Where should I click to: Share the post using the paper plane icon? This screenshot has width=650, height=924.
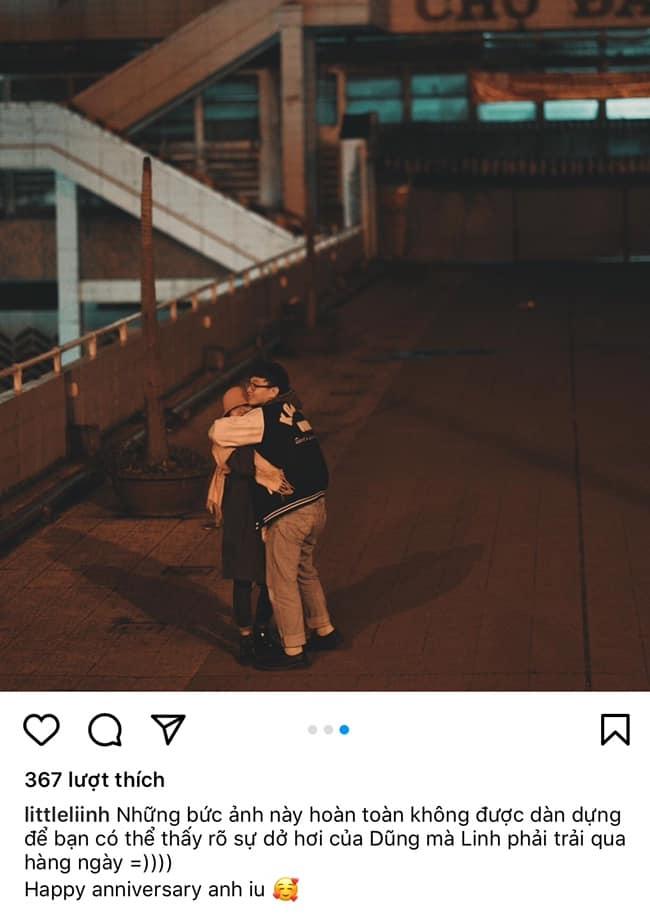[169, 729]
